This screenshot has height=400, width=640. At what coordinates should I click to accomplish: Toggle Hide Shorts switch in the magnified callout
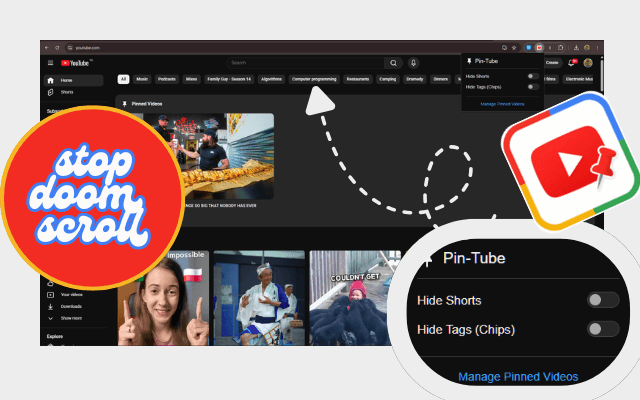pyautogui.click(x=603, y=300)
